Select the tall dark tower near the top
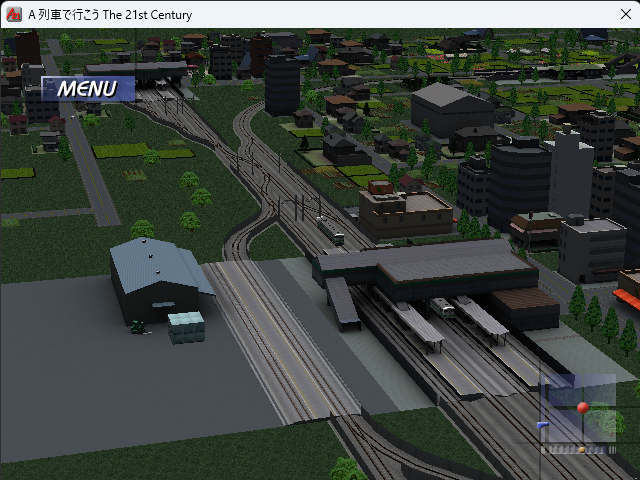 coord(282,84)
